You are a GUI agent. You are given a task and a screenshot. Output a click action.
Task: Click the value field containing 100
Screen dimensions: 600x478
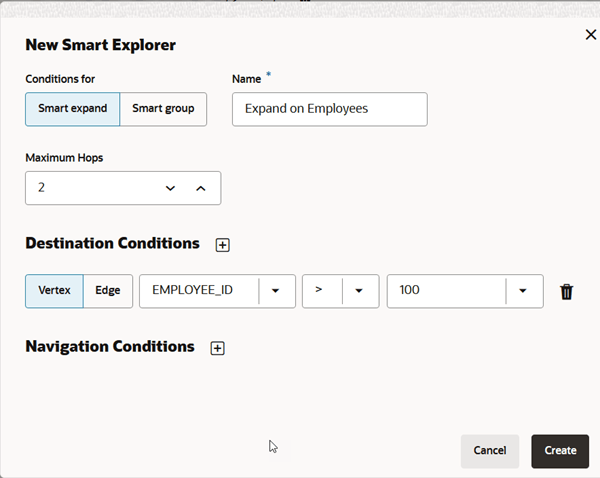[x=445, y=291]
